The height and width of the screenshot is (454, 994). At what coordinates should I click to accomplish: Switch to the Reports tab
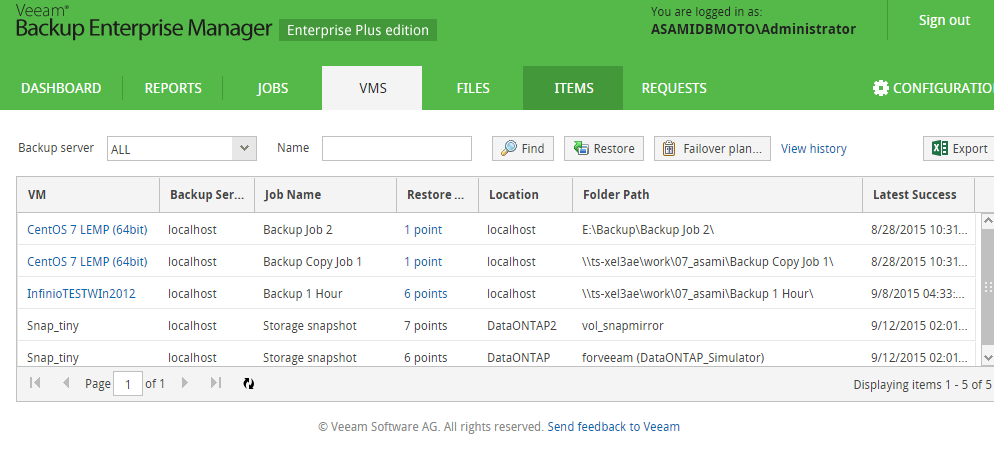(173, 88)
